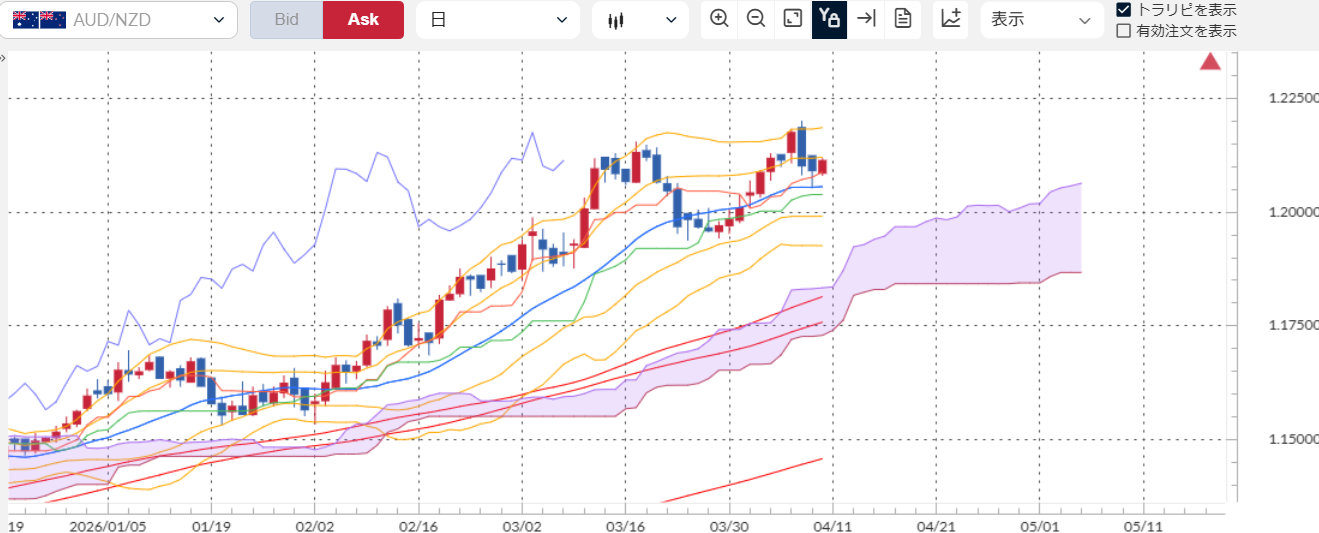This screenshot has width=1319, height=533.
Task: Click the 03/16 date axis label
Action: [625, 525]
